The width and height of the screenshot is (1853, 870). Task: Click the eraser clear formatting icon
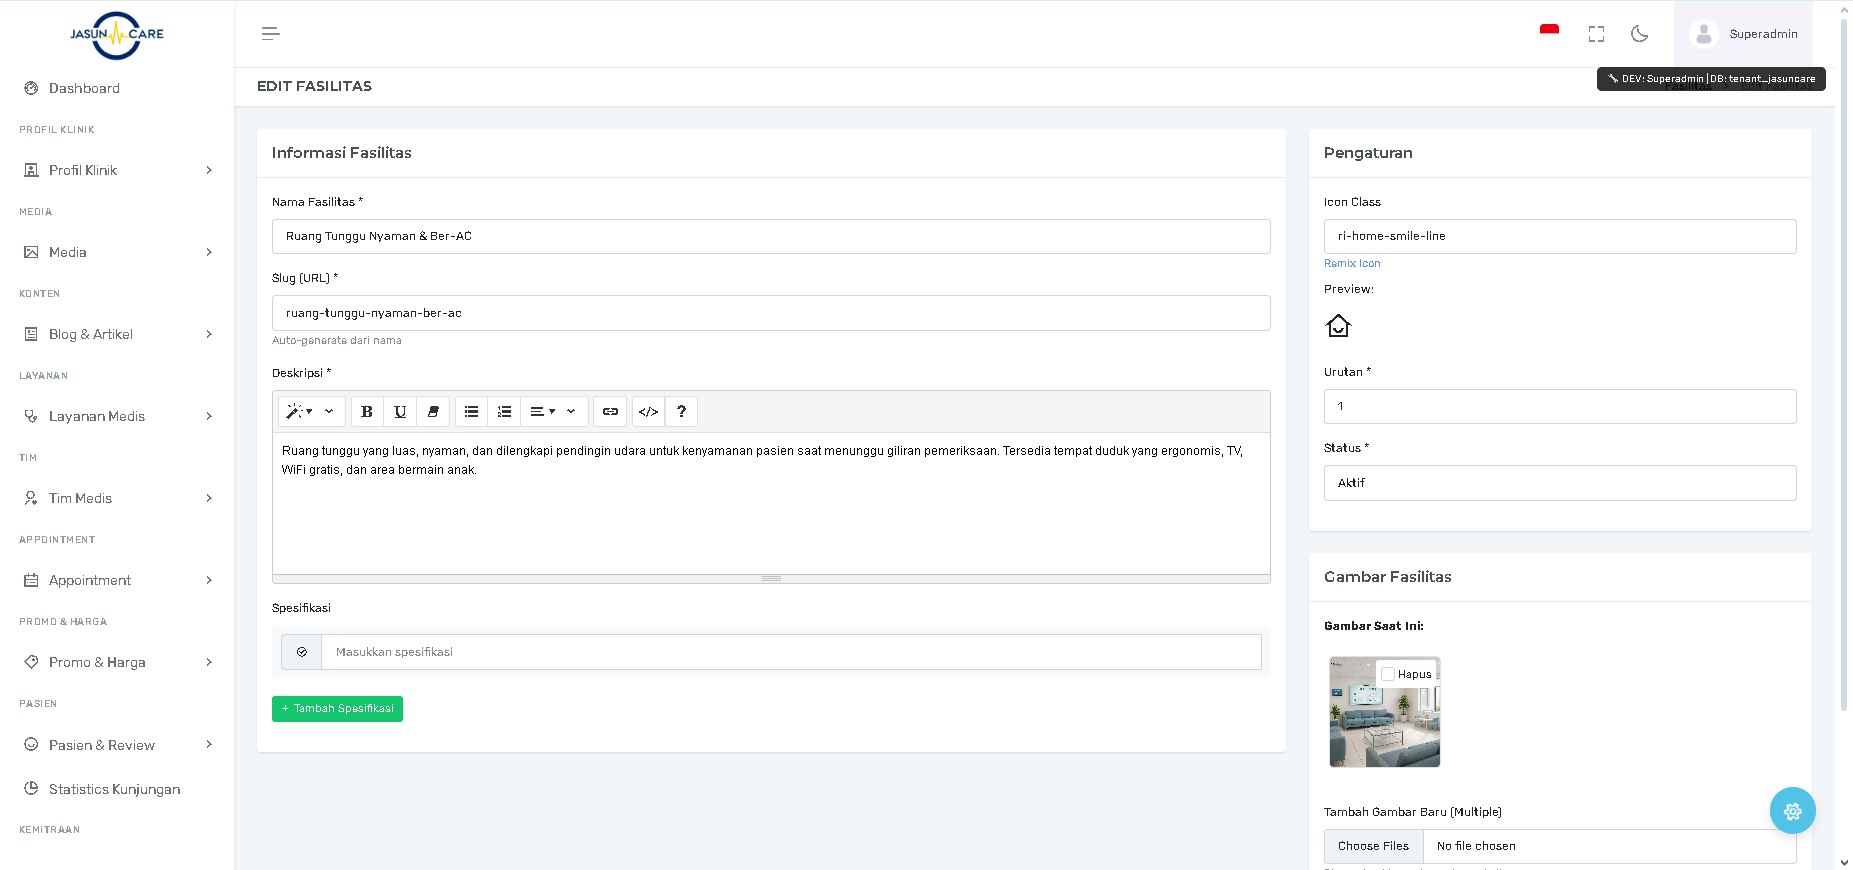[433, 412]
